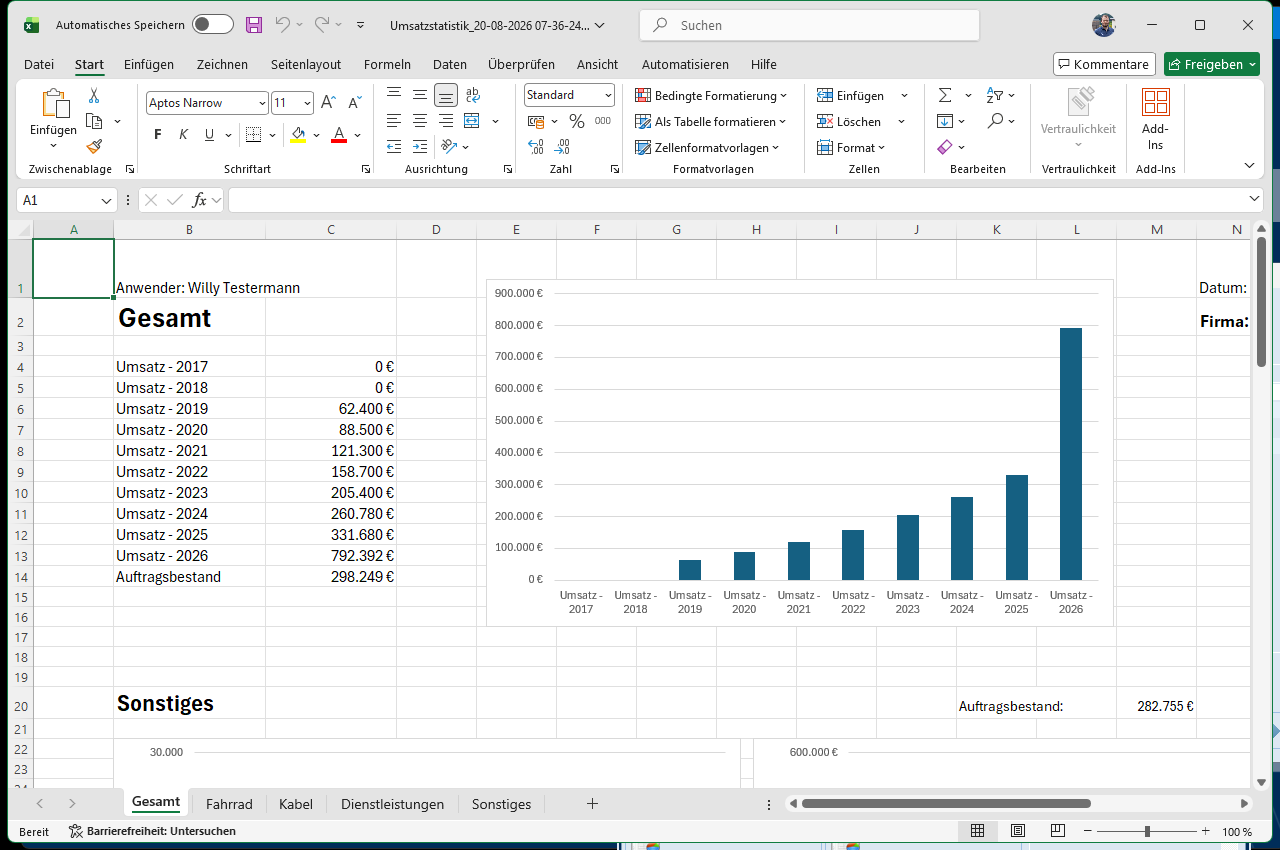Save the workbook with the floppy disk icon
The height and width of the screenshot is (850, 1280).
coord(254,25)
